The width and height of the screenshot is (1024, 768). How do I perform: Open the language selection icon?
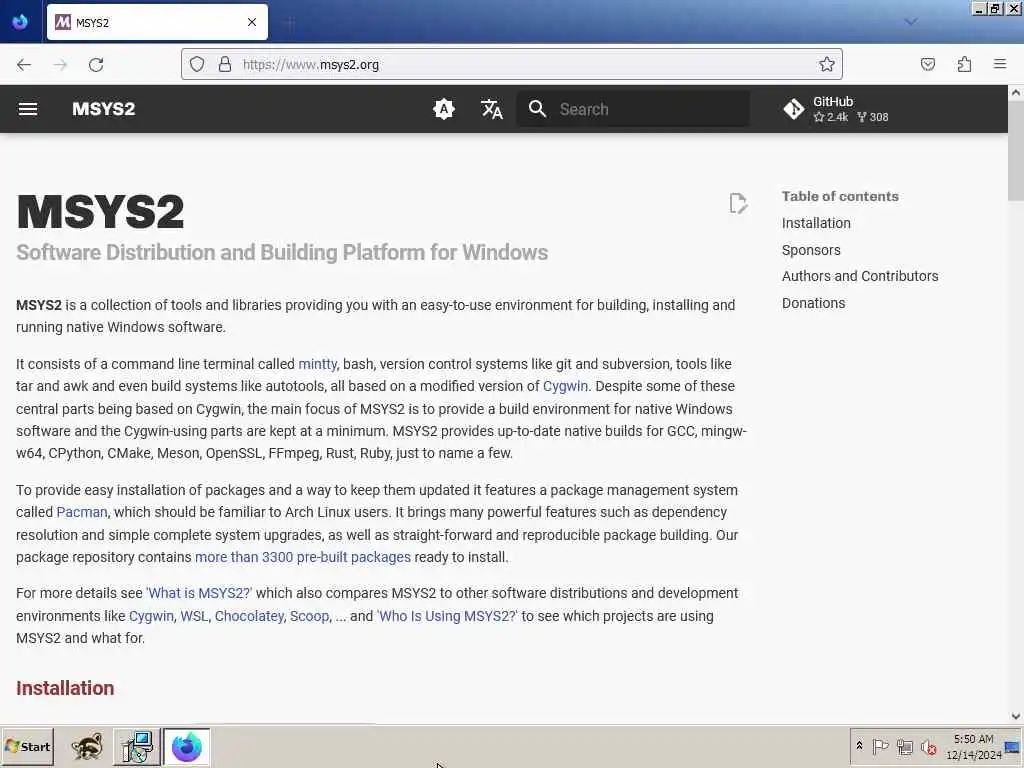(x=492, y=109)
